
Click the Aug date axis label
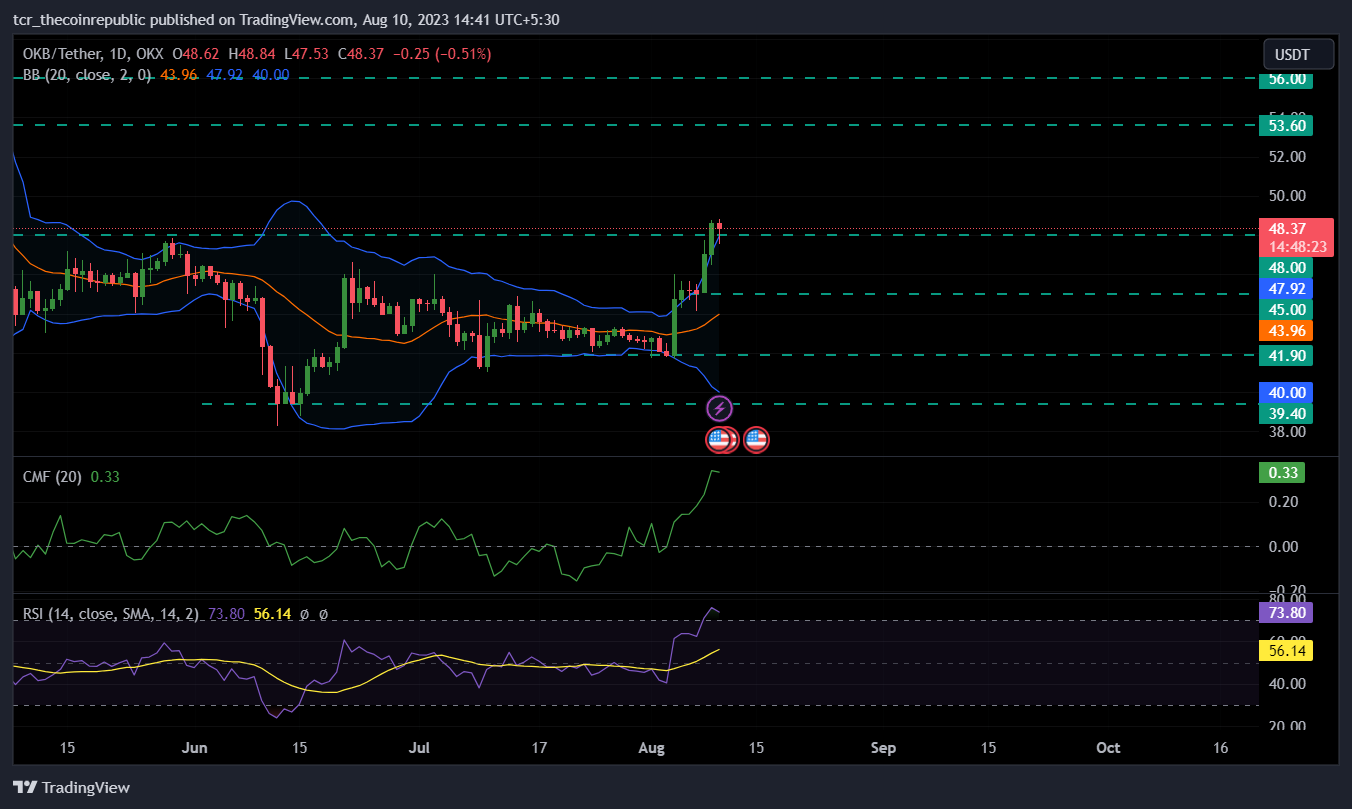pyautogui.click(x=651, y=747)
